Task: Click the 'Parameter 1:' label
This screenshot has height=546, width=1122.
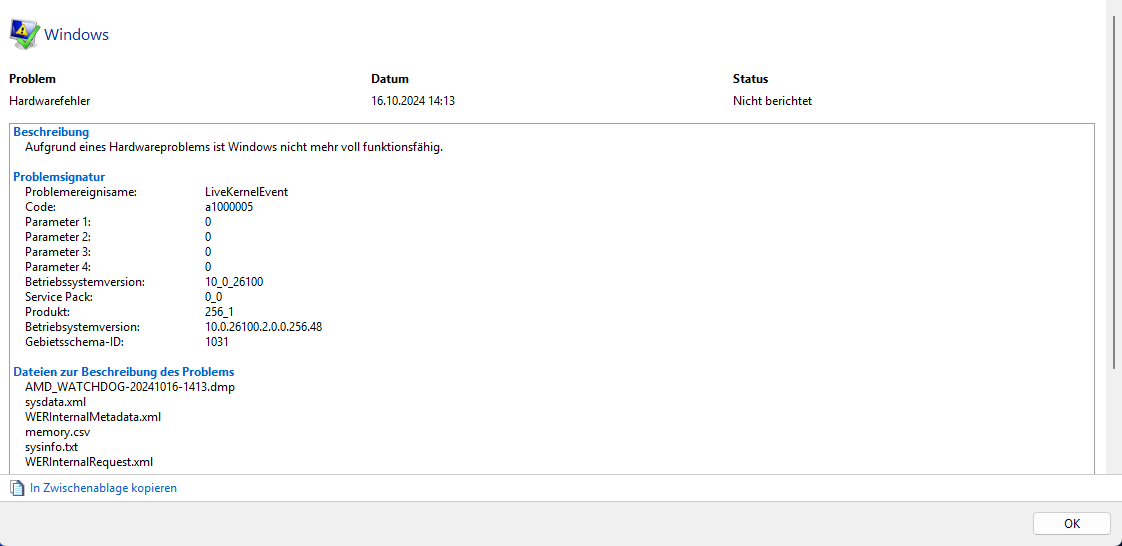Action: [58, 222]
